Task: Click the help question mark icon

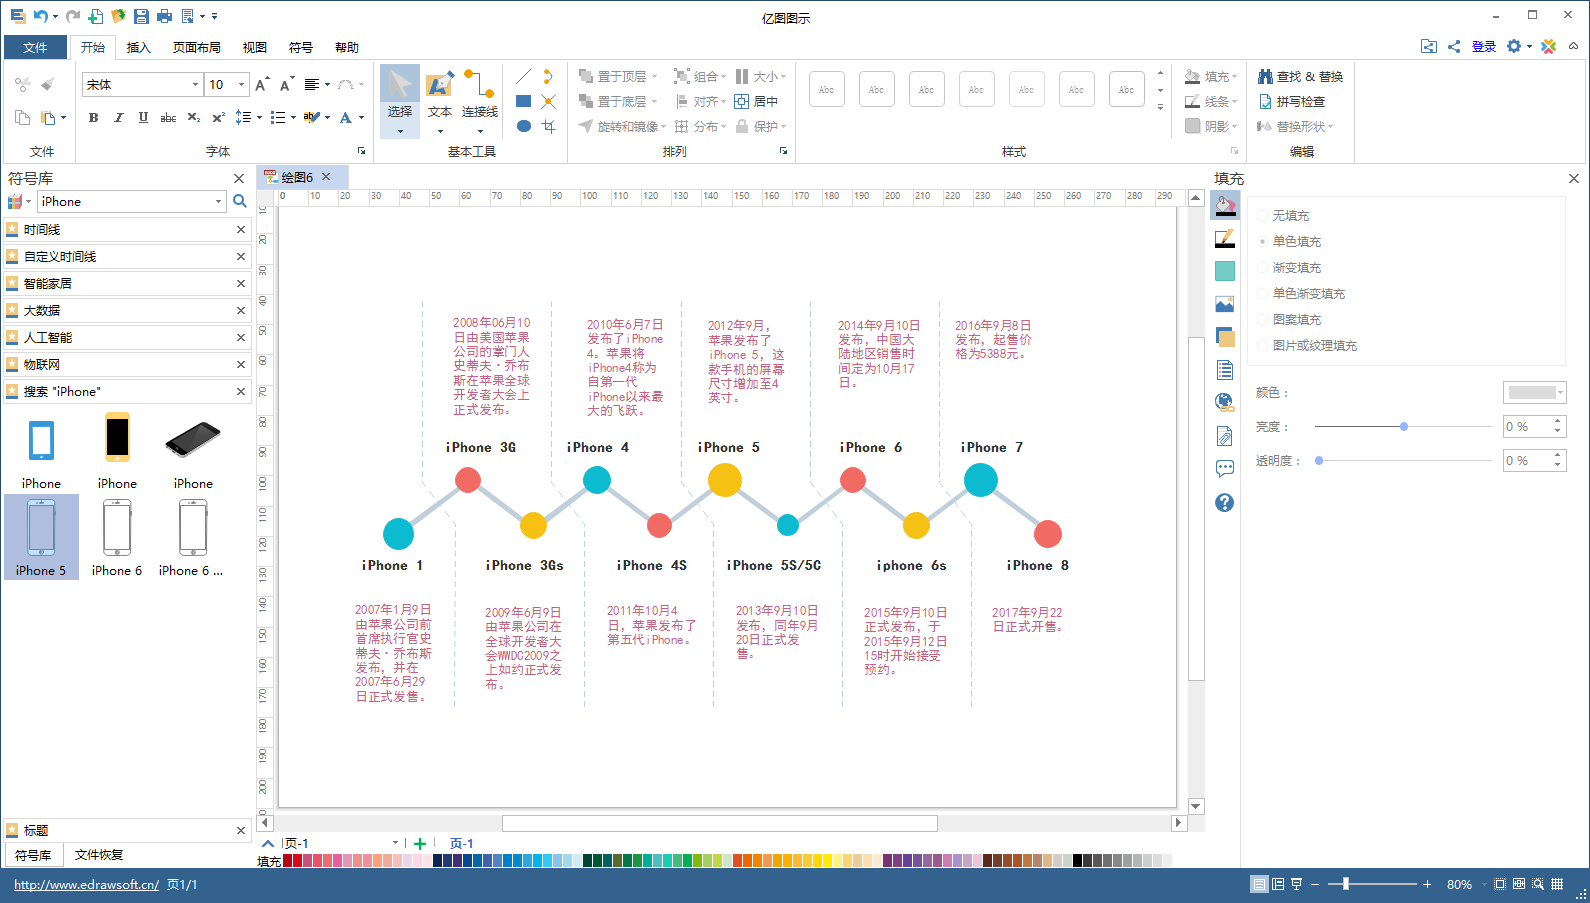Action: pyautogui.click(x=1225, y=503)
